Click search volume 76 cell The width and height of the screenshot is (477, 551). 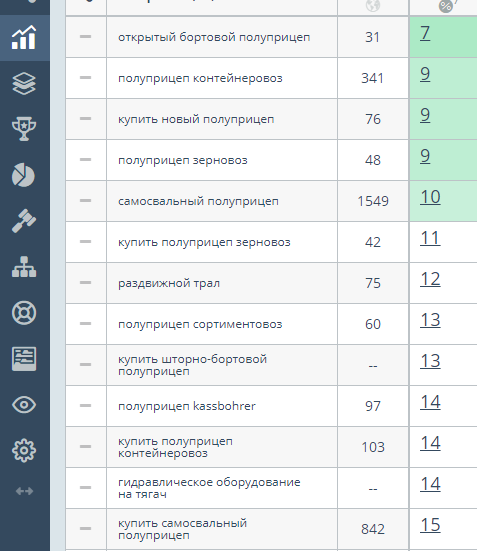[x=373, y=119]
